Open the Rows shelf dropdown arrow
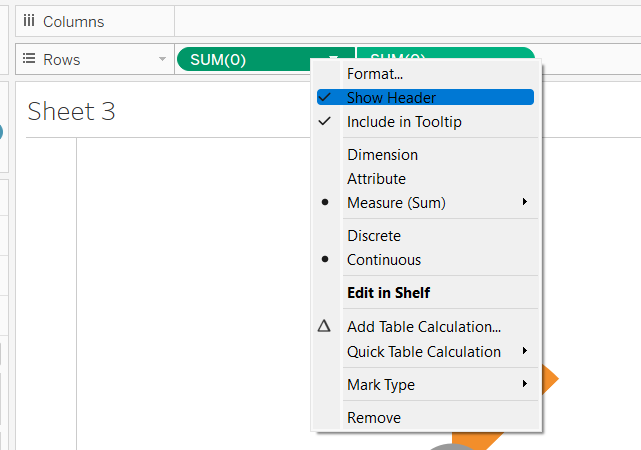641x450 pixels. pos(162,60)
